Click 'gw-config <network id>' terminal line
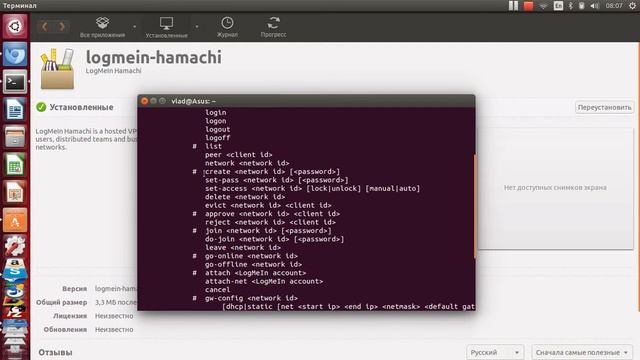640x360 pixels. point(251,298)
